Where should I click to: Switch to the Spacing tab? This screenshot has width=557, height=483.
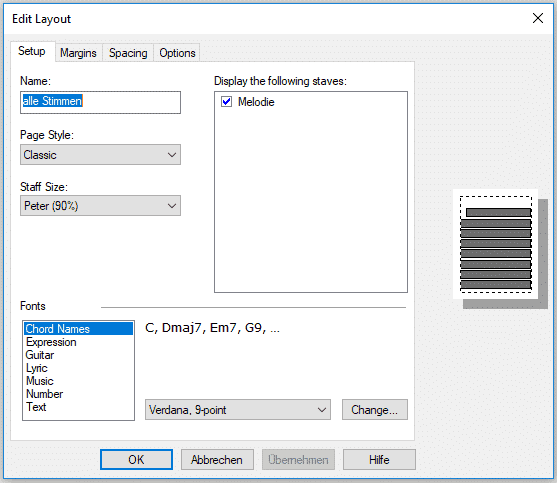click(128, 53)
